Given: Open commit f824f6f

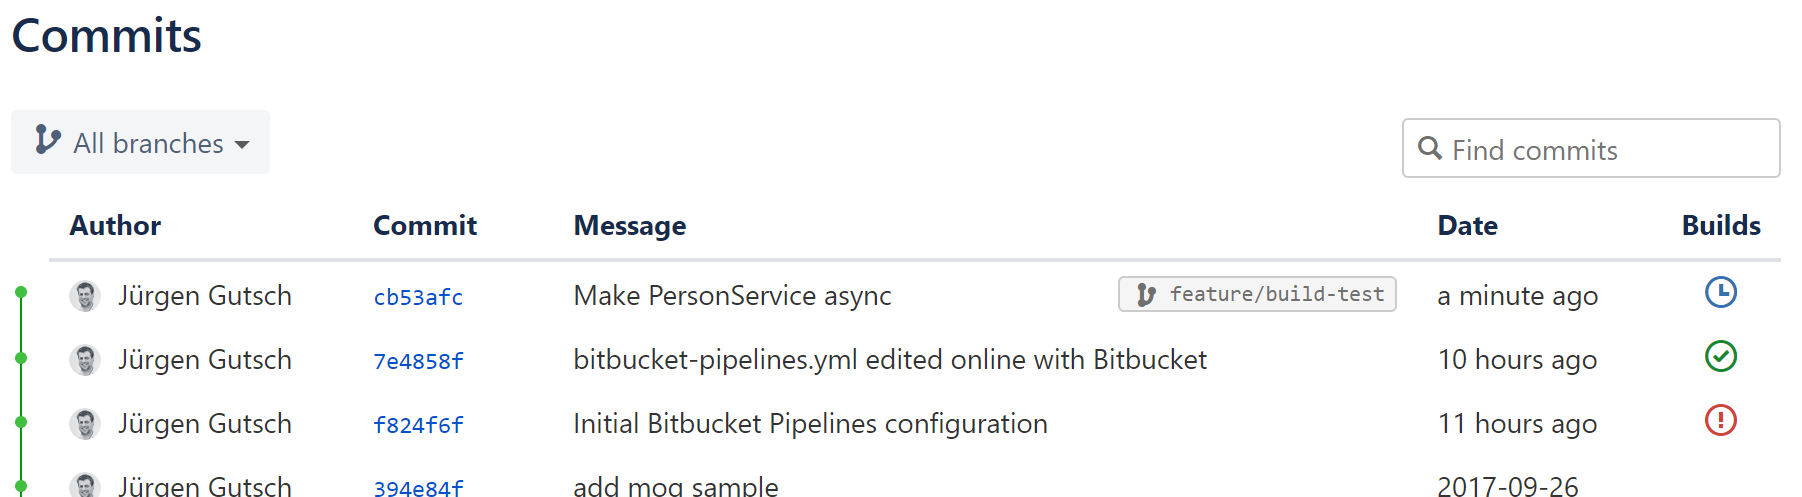Looking at the screenshot, I should coord(418,425).
